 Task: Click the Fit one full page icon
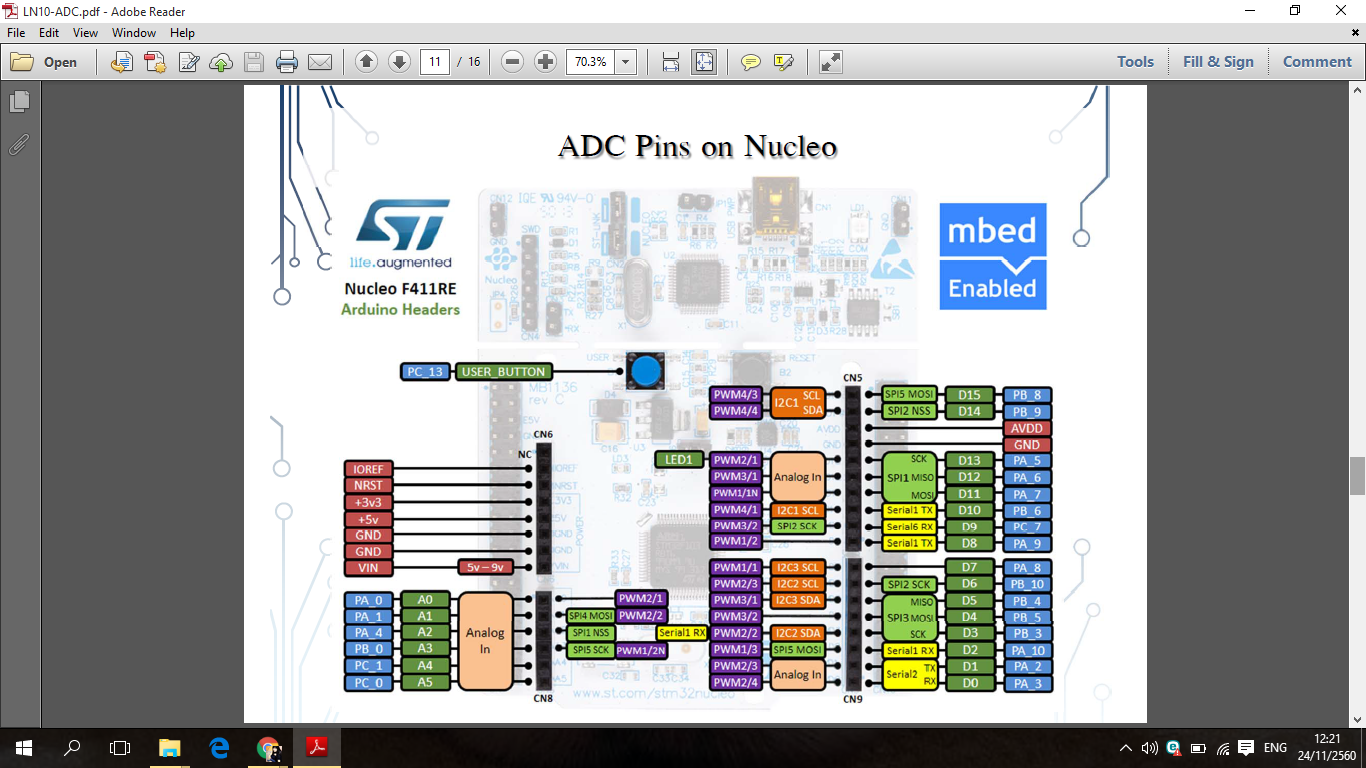pyautogui.click(x=704, y=62)
